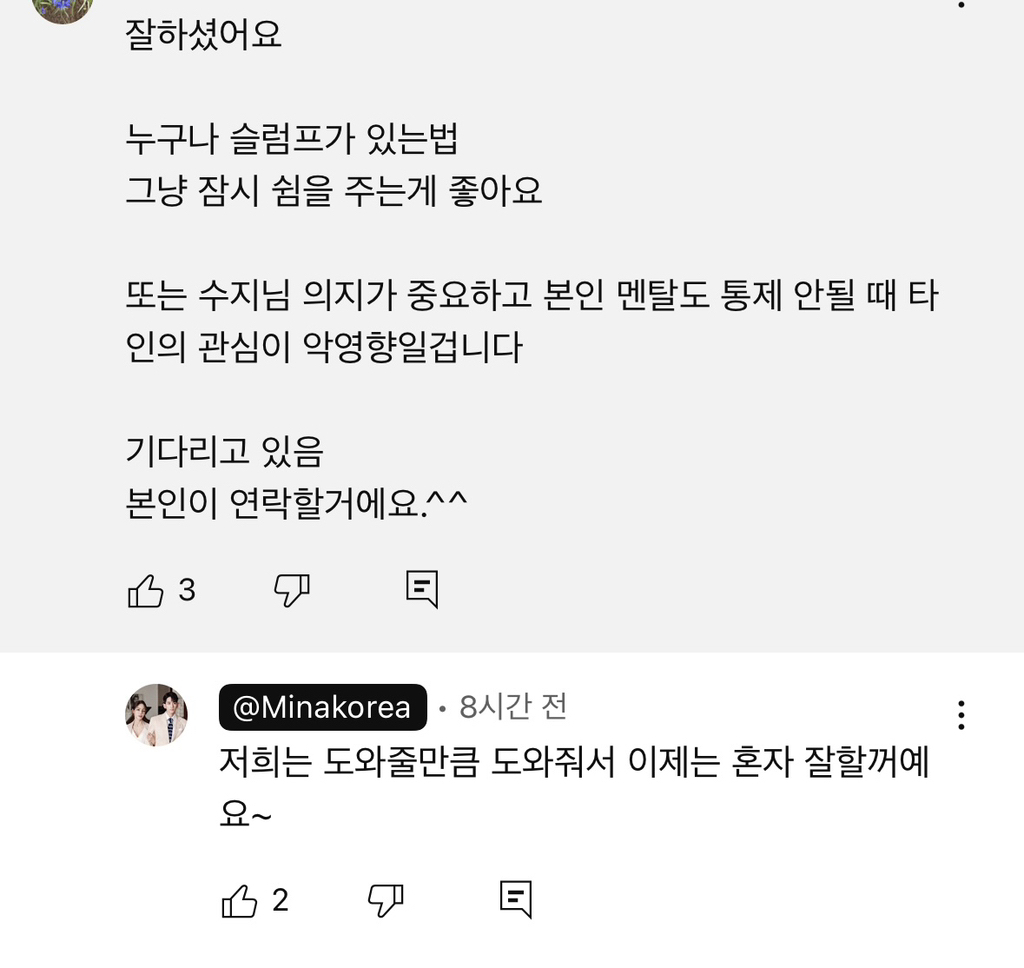Tap the top commenter's flower avatar
This screenshot has height=968, width=1024.
[62, 8]
